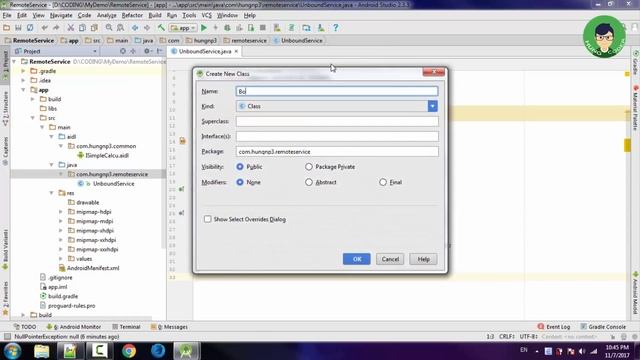Open the Android Monitor tool window
The image size is (640, 360).
(73, 327)
